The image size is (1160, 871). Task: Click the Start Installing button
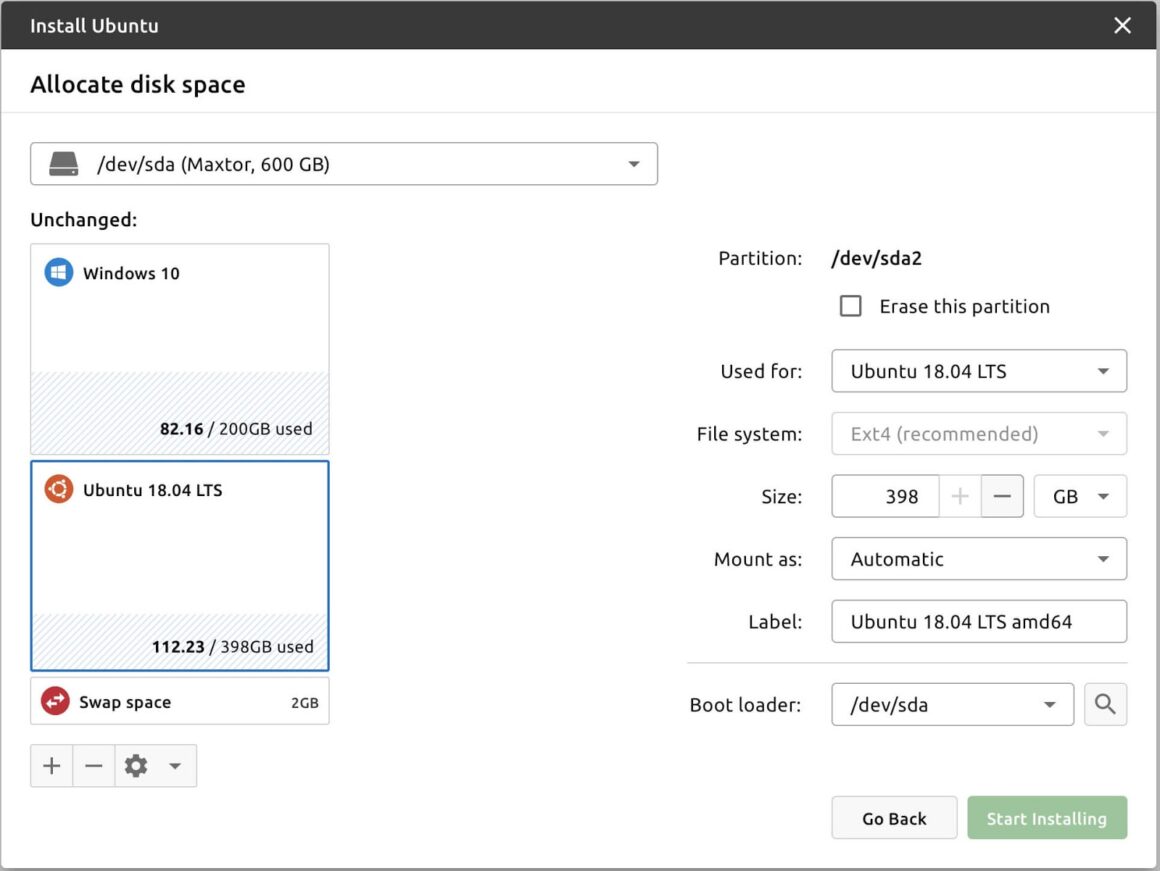click(1047, 818)
